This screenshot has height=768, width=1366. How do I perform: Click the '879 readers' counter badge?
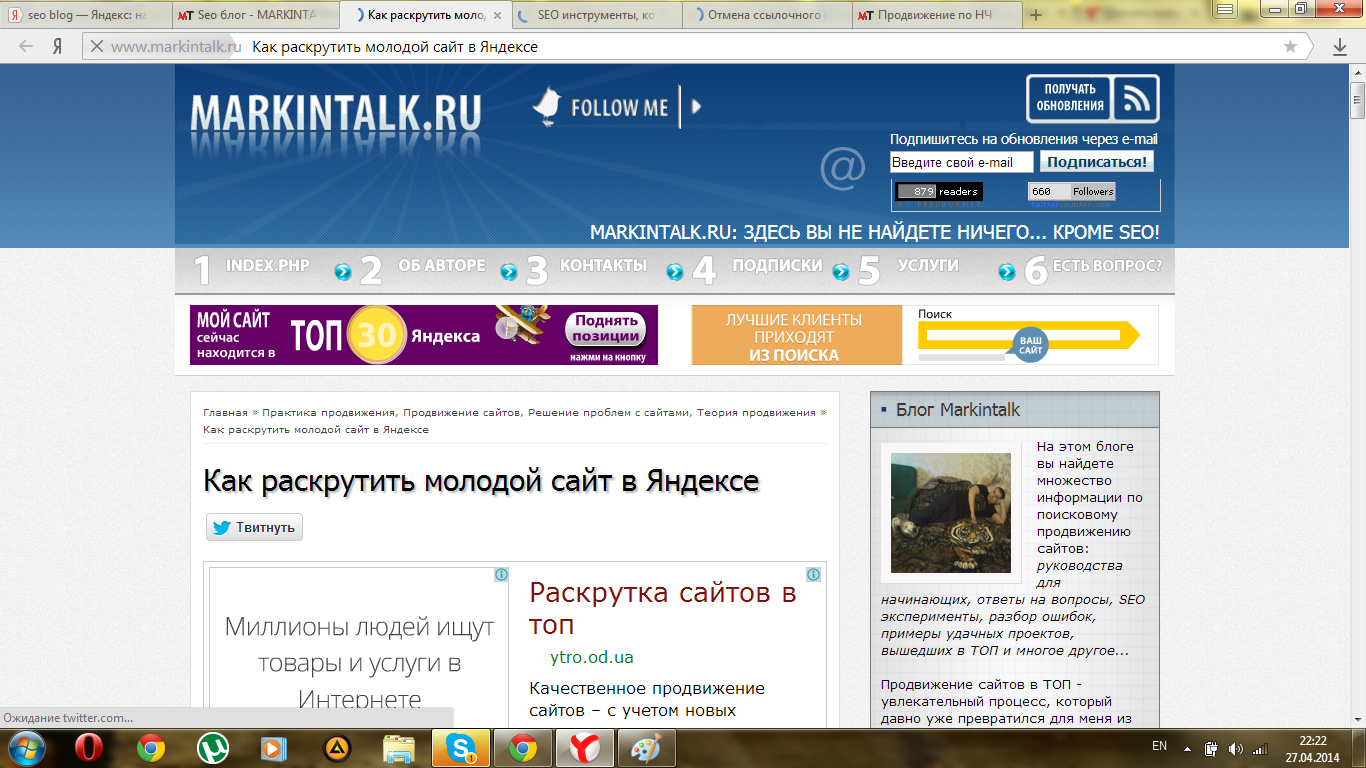pos(939,191)
